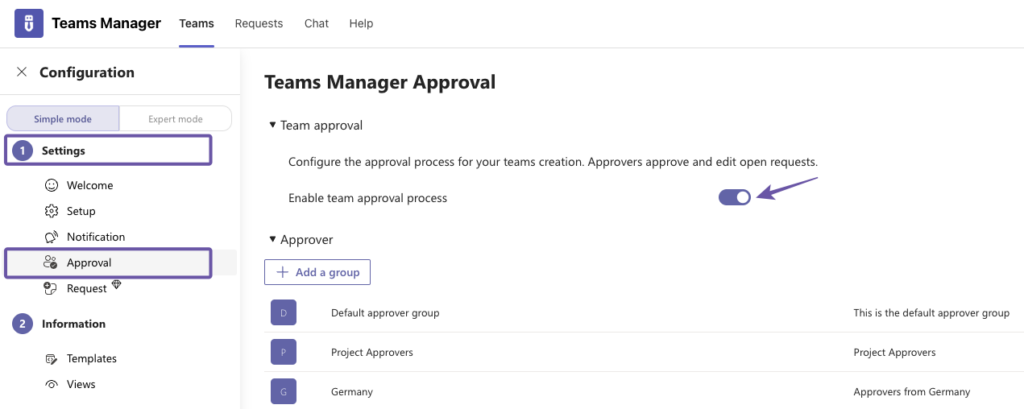This screenshot has width=1024, height=409.
Task: Click the Teams Manager Approval heading
Action: (x=380, y=82)
